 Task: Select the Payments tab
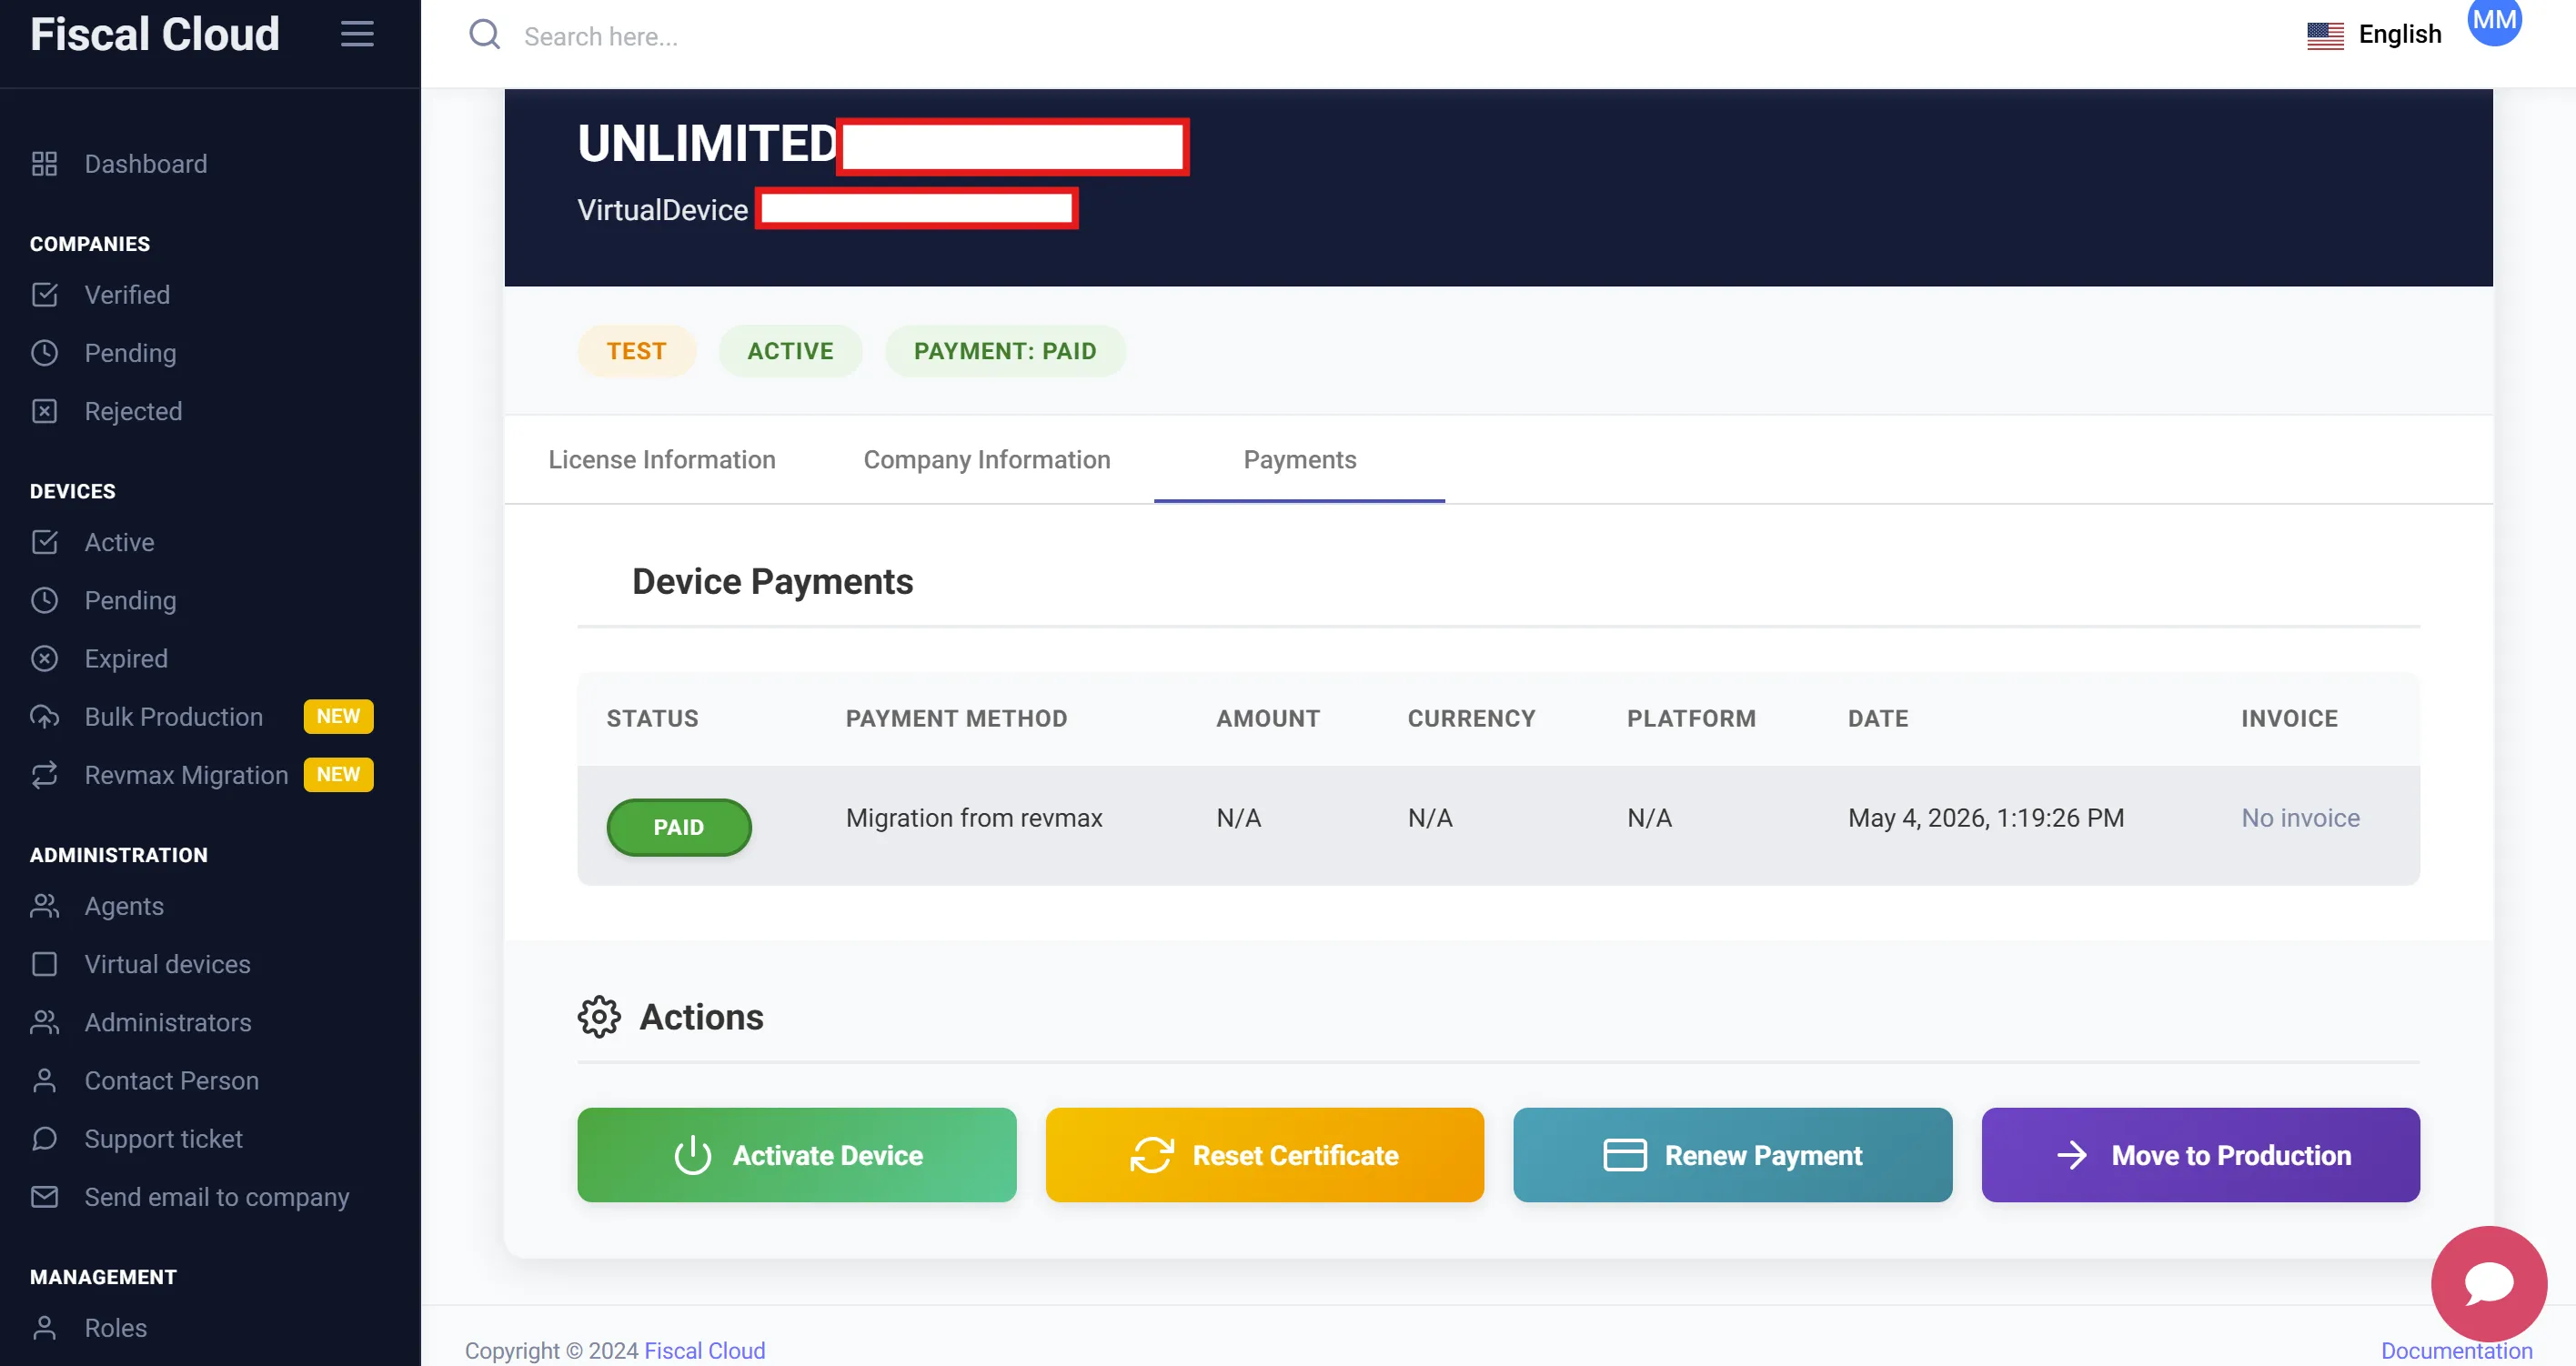pyautogui.click(x=1299, y=460)
